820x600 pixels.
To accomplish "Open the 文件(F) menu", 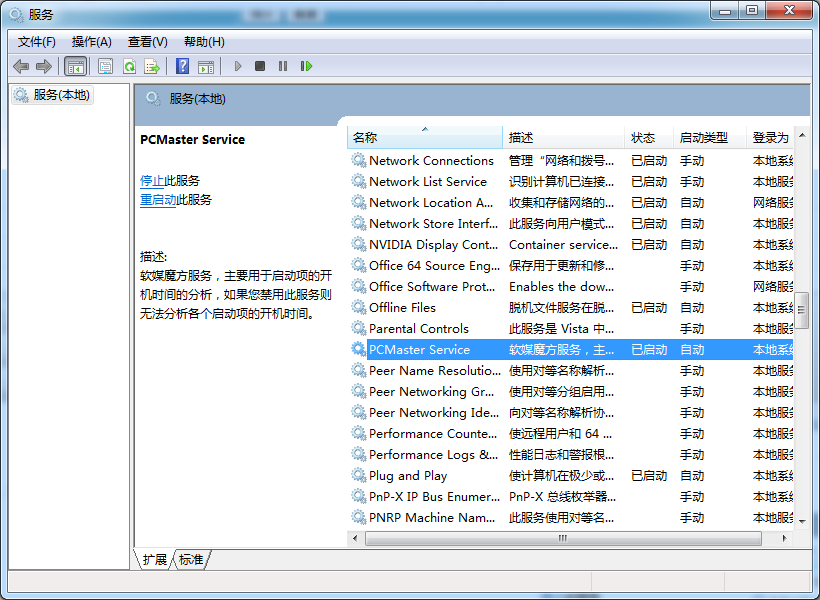I will 37,41.
